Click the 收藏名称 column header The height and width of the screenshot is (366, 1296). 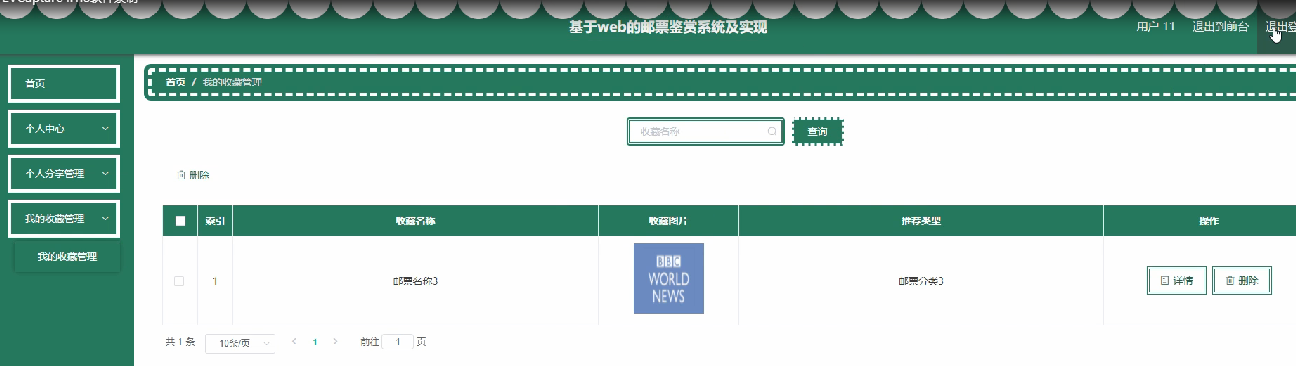415,221
